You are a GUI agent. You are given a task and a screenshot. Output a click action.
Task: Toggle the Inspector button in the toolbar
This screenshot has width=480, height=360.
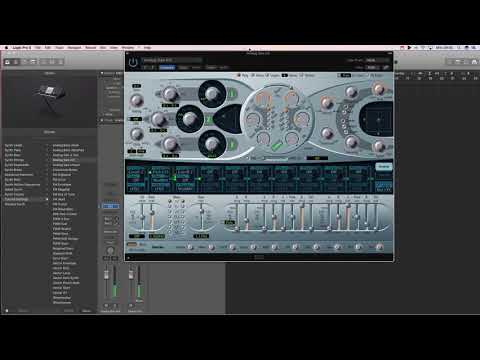click(16, 62)
